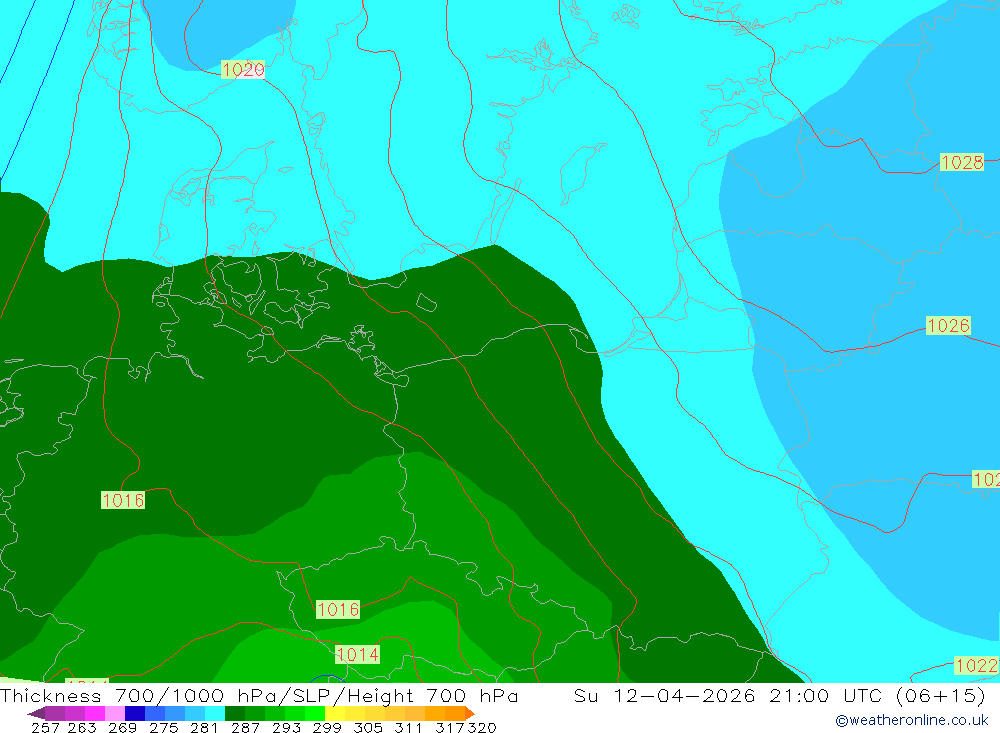Select the cyan legend swatch
Image resolution: width=1000 pixels, height=733 pixels.
(x=215, y=713)
